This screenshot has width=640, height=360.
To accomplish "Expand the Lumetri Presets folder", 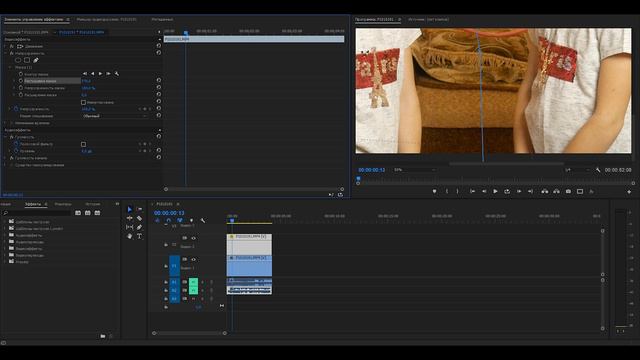I will 4,229.
